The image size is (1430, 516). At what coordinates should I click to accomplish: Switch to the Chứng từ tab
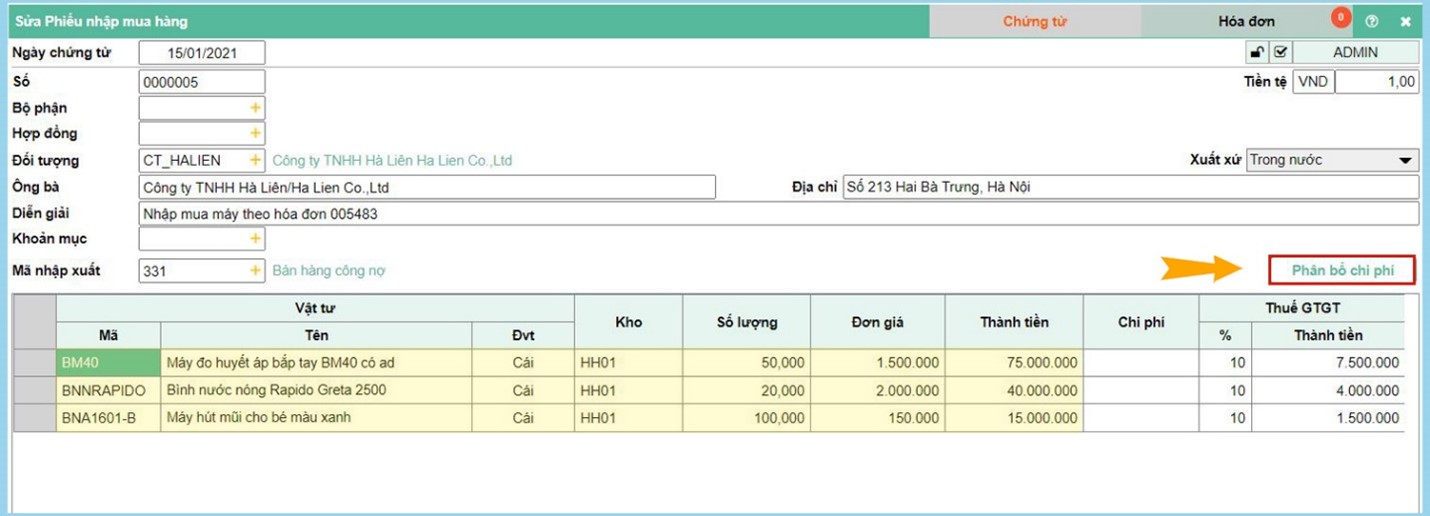(x=1034, y=21)
